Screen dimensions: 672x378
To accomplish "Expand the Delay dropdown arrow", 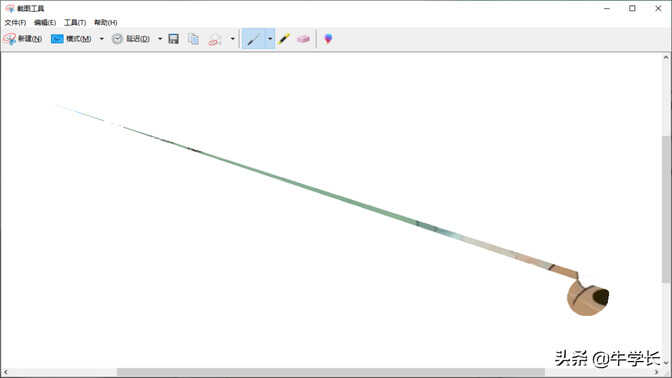I will pos(160,39).
